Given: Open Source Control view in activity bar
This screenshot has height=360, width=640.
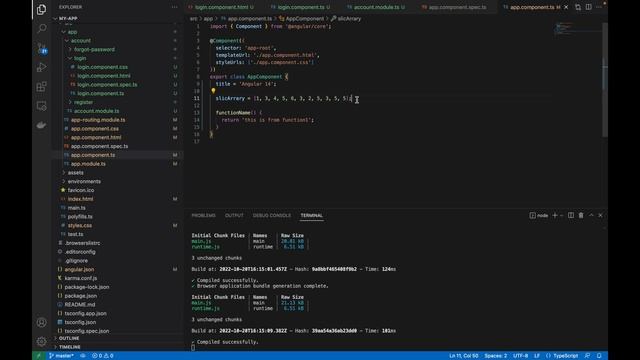Looking at the screenshot, I should click(x=41, y=48).
